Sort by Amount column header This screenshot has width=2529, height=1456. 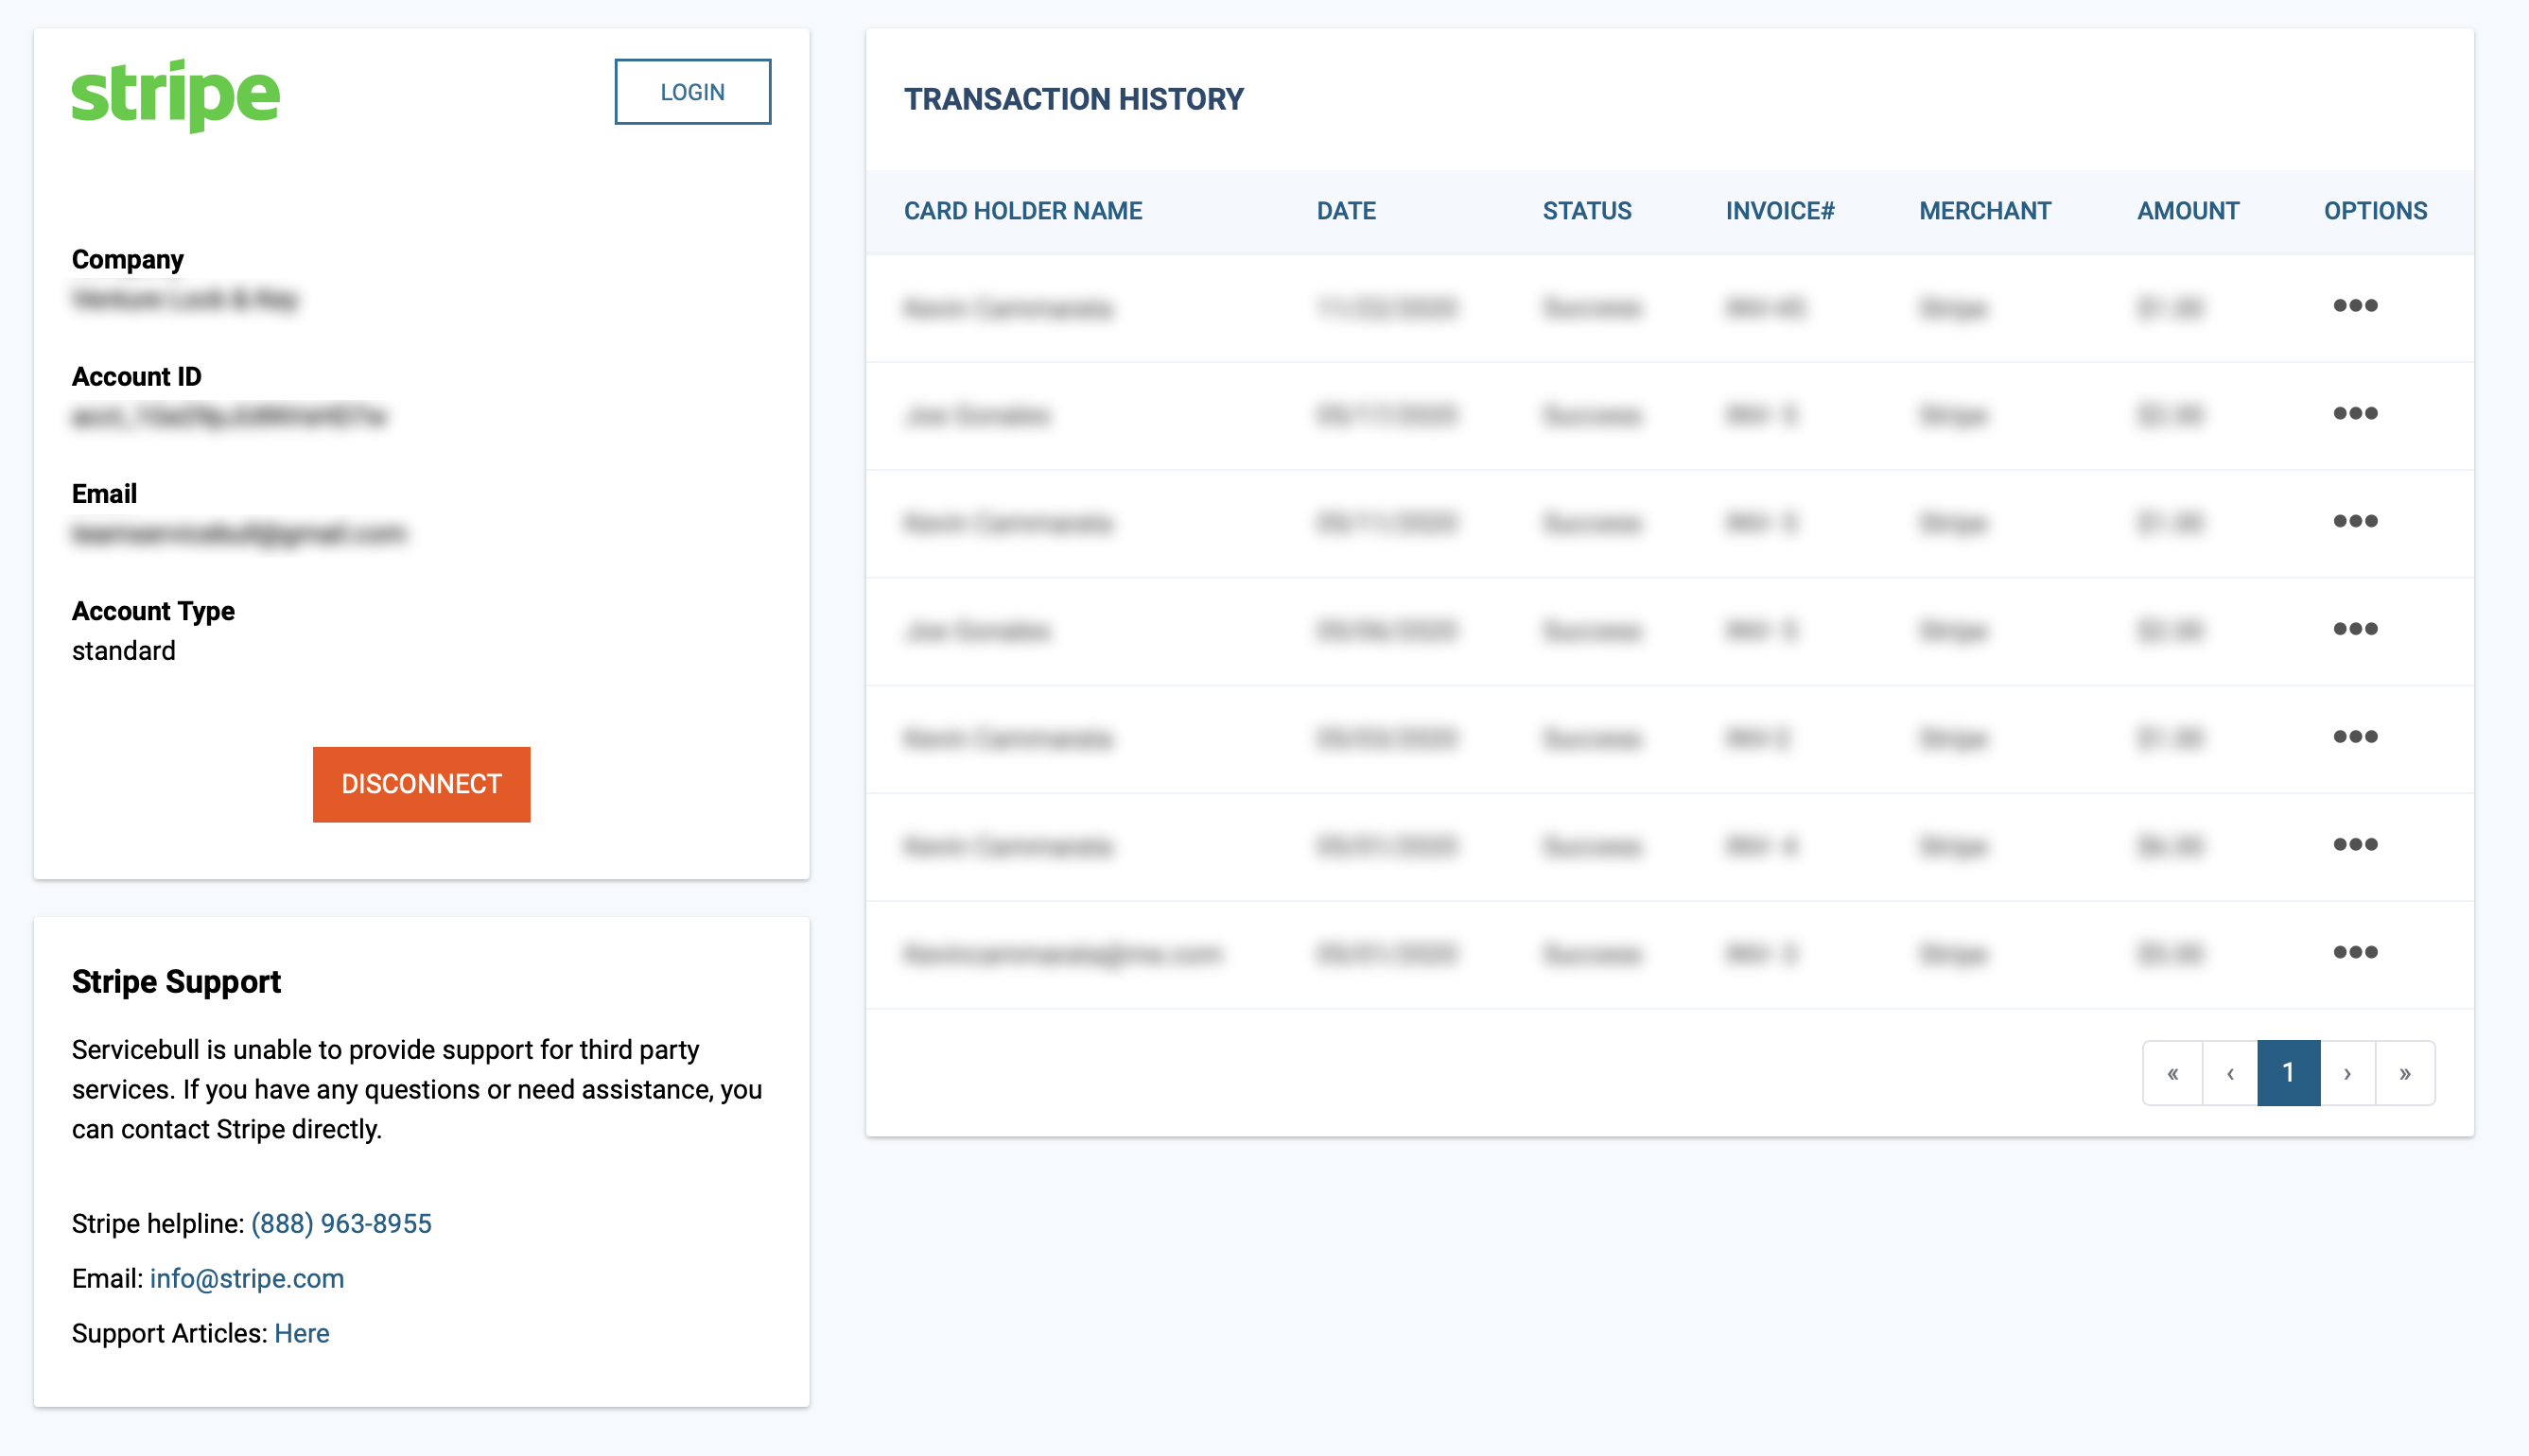[x=2188, y=211]
